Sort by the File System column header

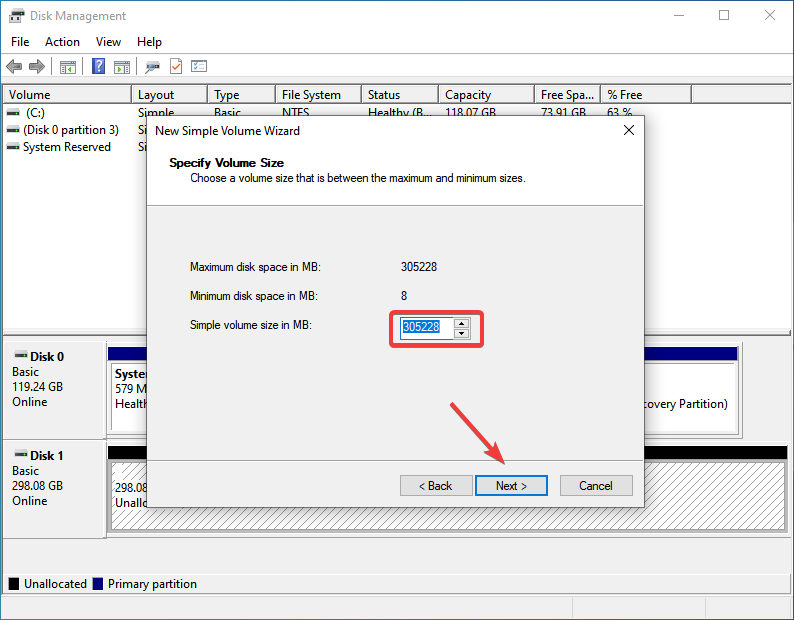click(319, 95)
